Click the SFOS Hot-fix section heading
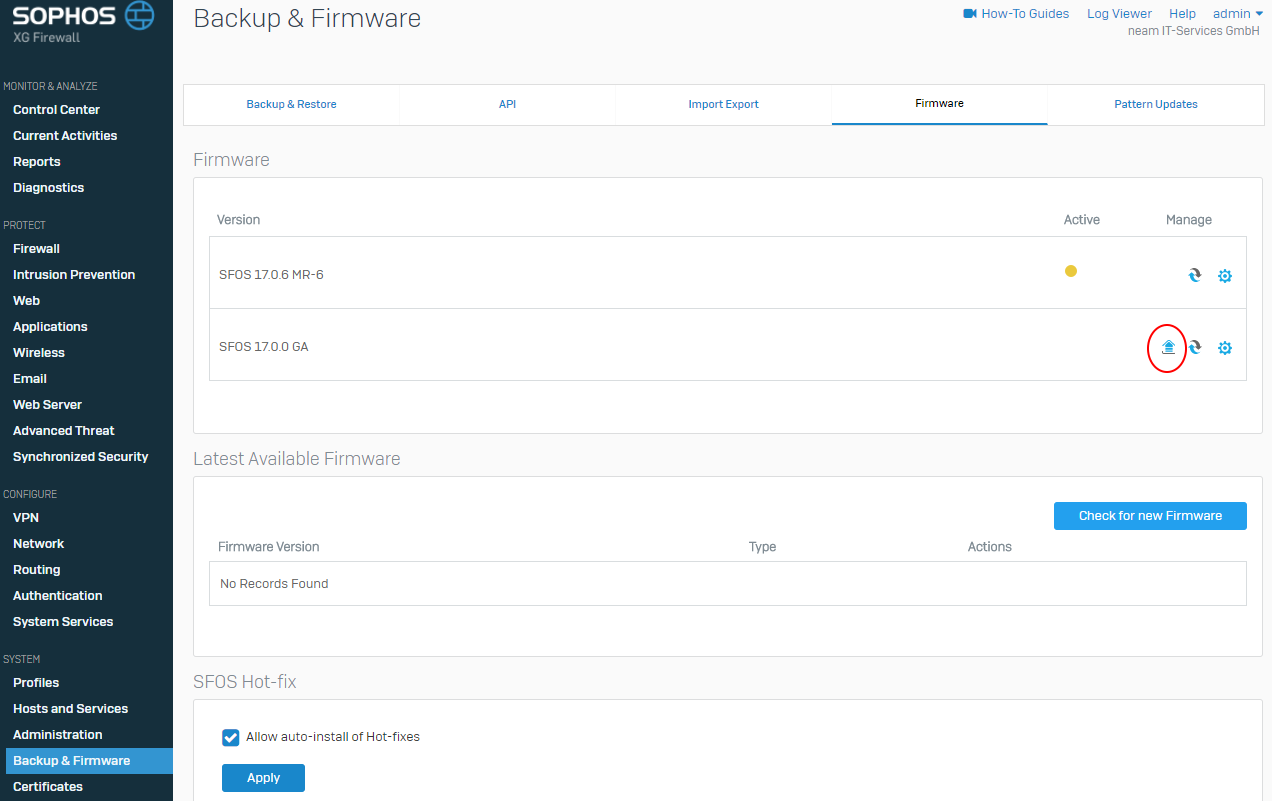The width and height of the screenshot is (1272, 801). point(245,682)
